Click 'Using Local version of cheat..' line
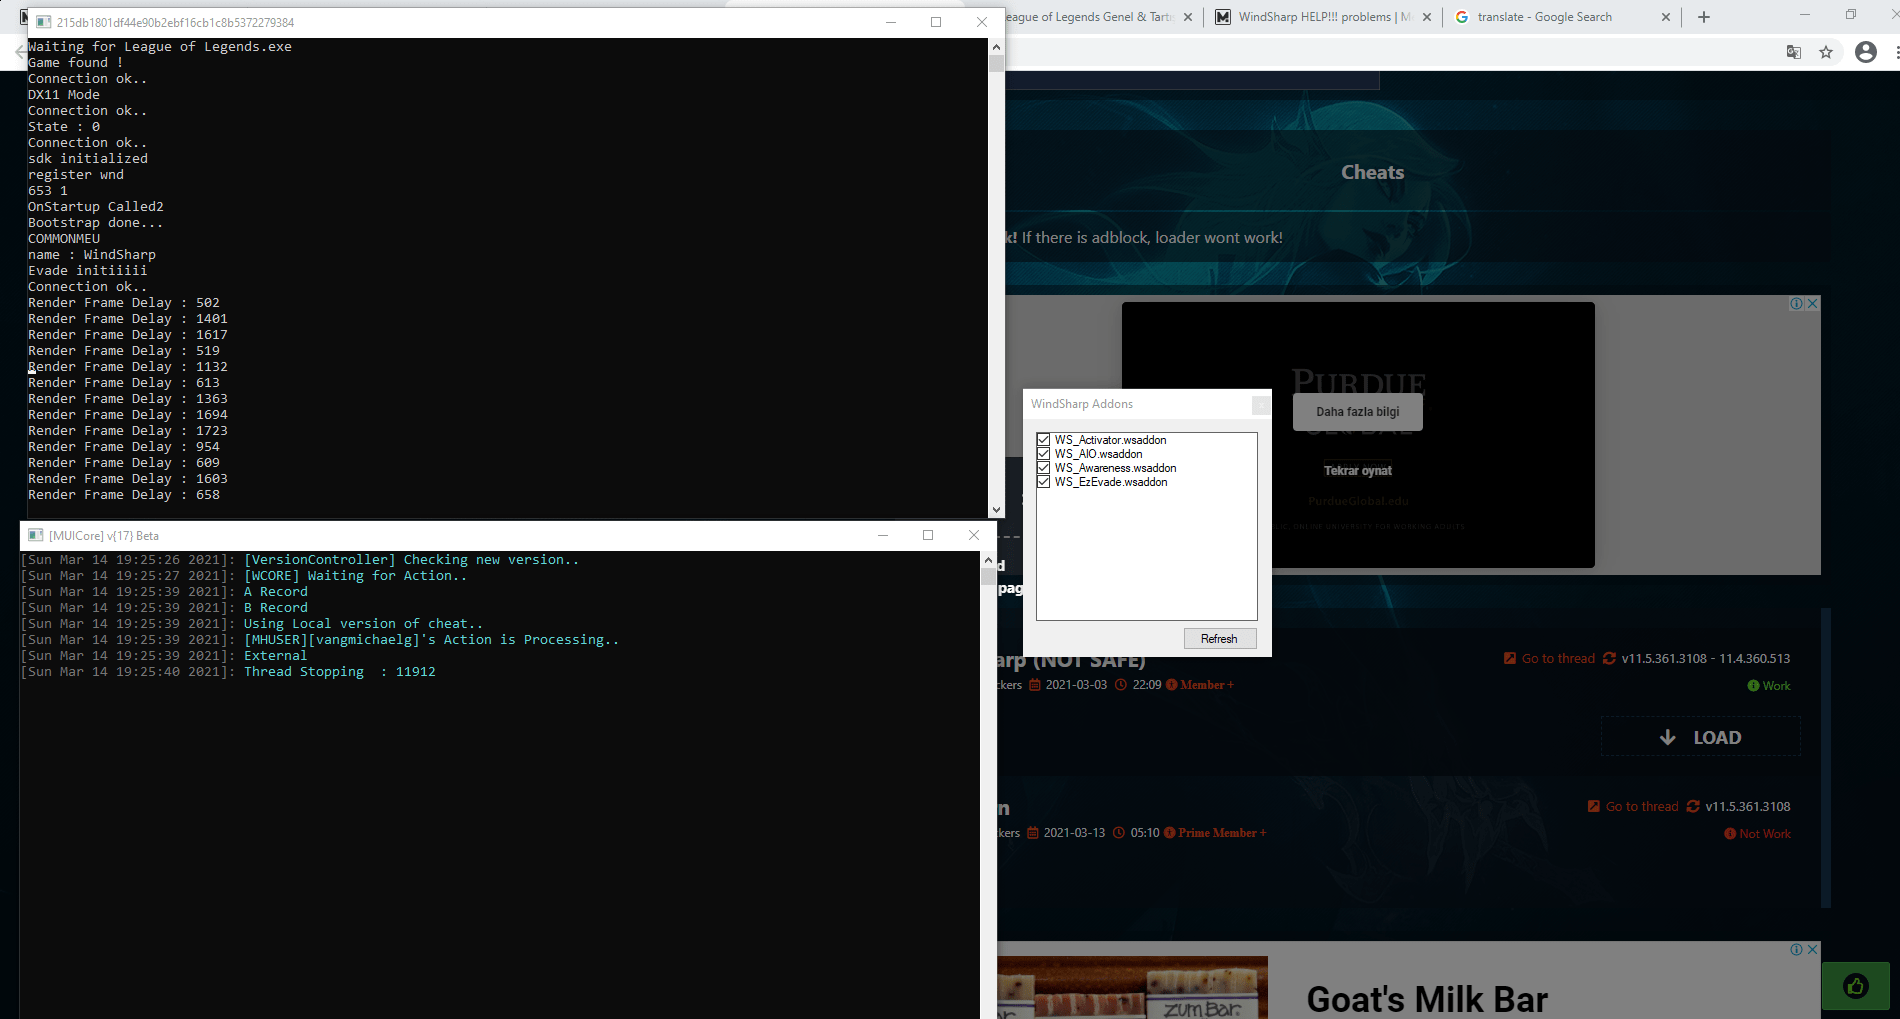 point(364,624)
